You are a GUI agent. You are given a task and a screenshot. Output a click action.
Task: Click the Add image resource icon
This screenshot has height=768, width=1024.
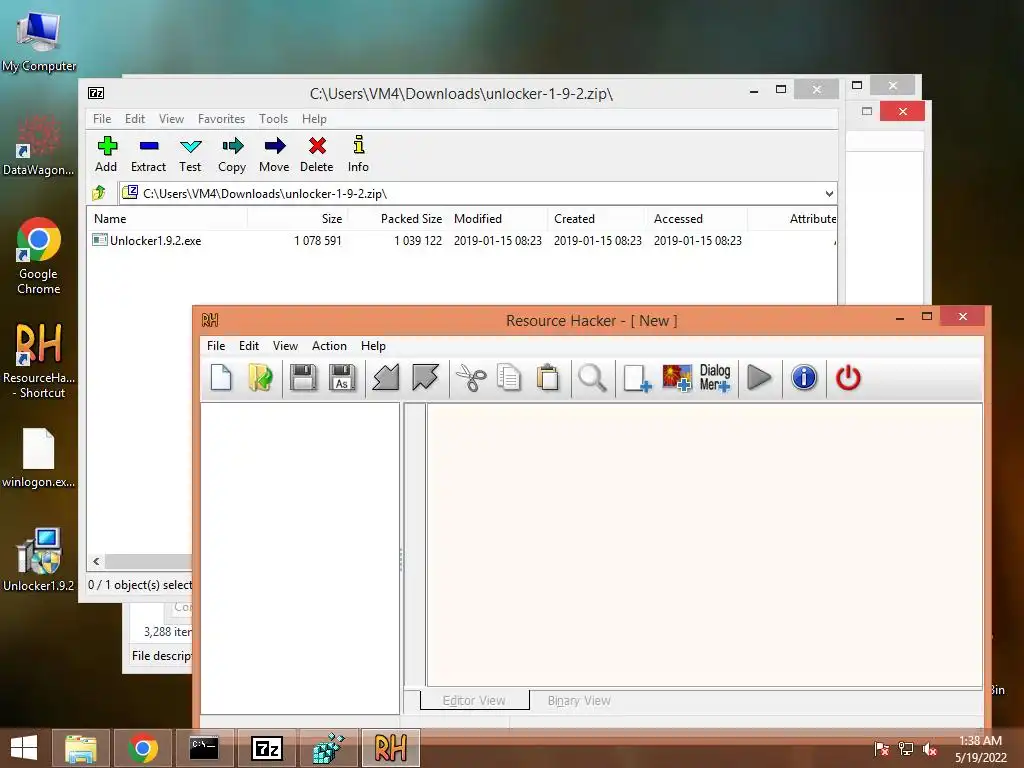point(677,378)
